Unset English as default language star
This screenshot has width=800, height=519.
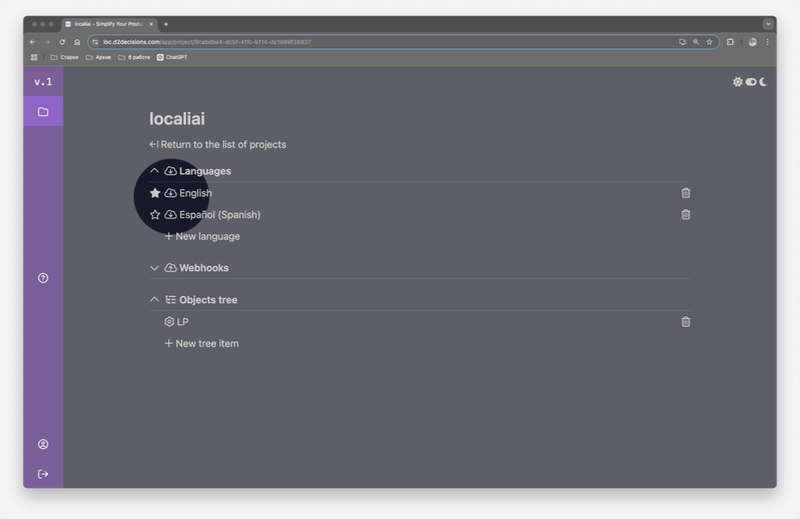click(x=155, y=193)
